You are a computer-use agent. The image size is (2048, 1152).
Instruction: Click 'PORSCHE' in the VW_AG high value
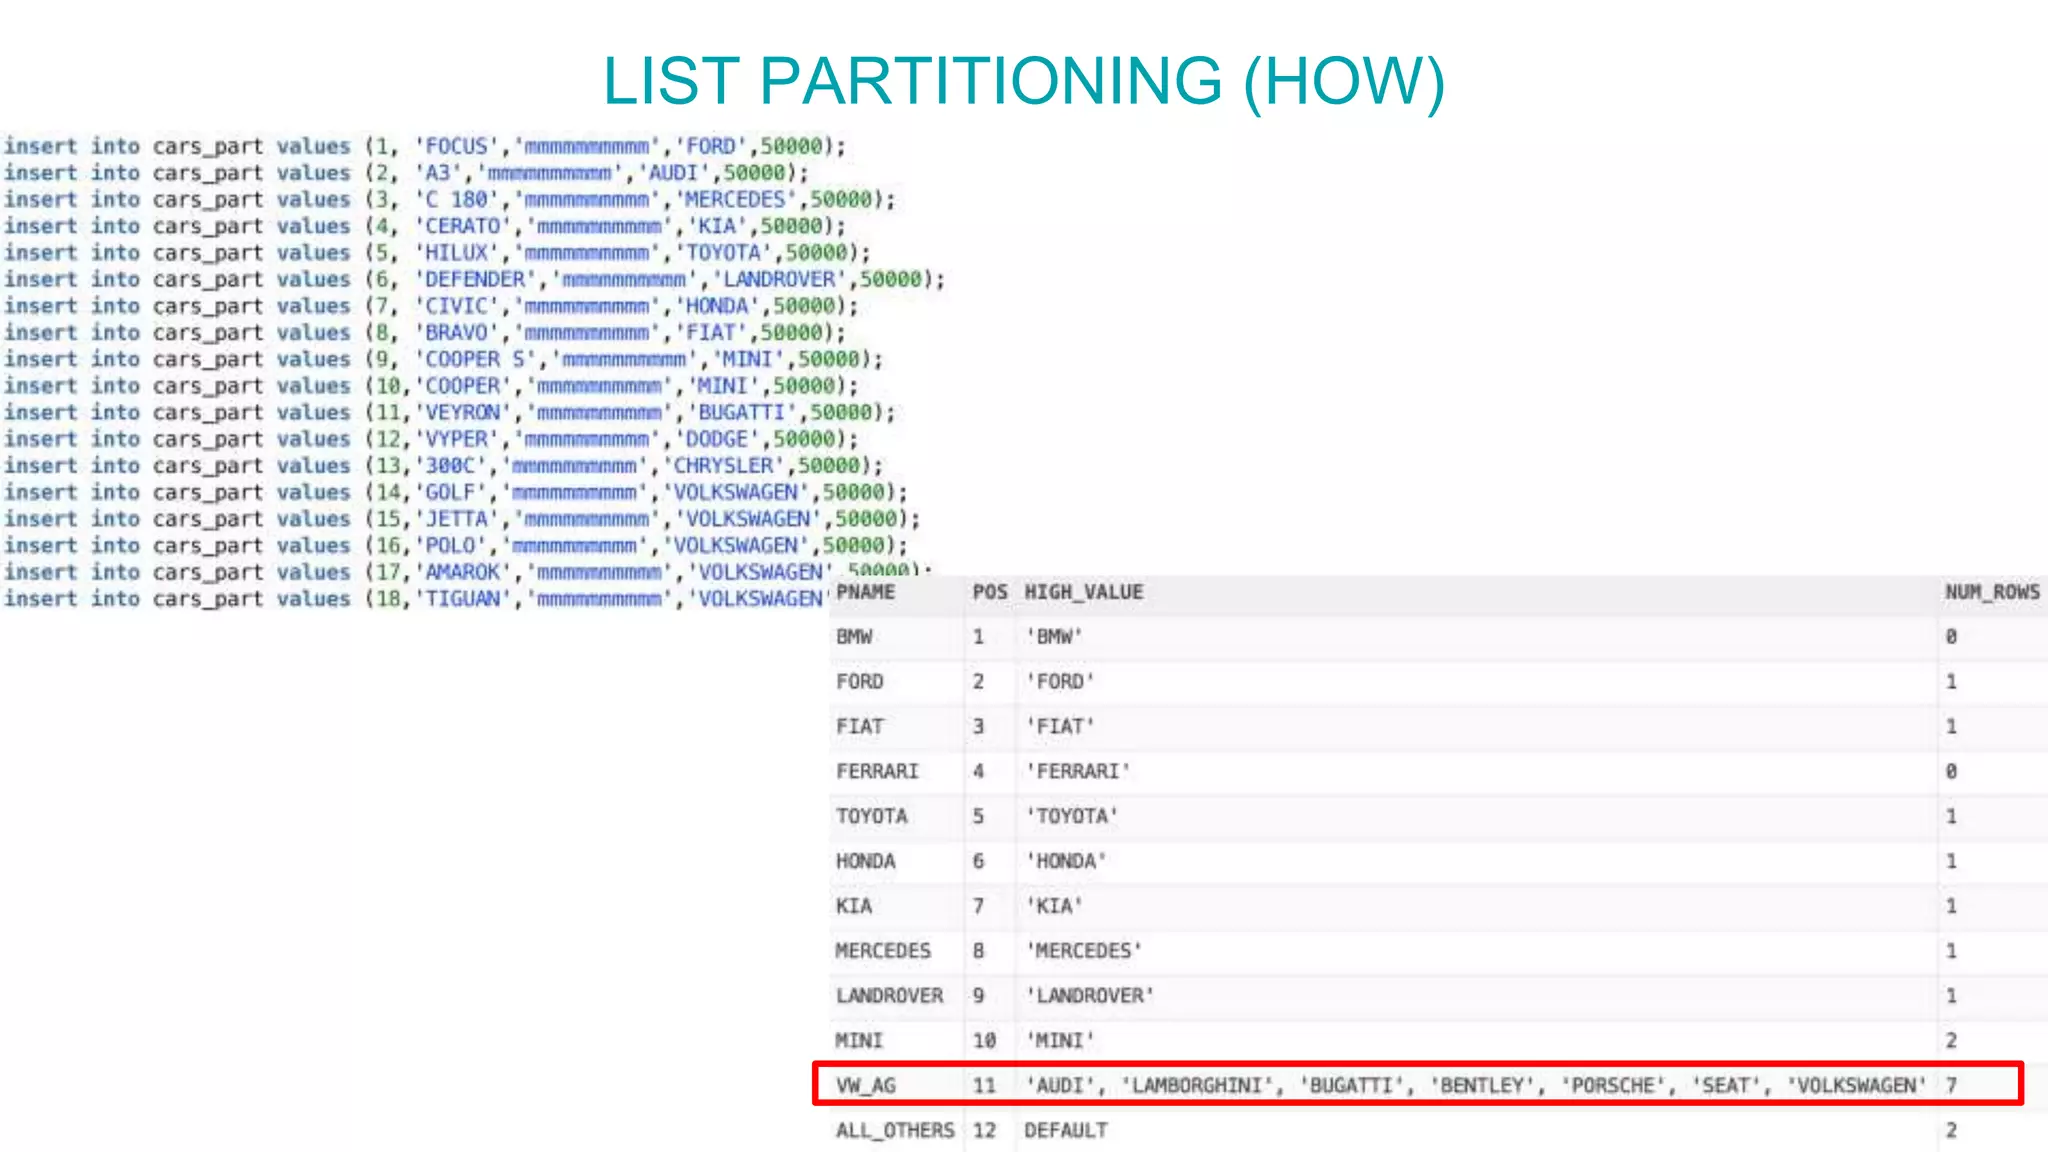(1614, 1086)
